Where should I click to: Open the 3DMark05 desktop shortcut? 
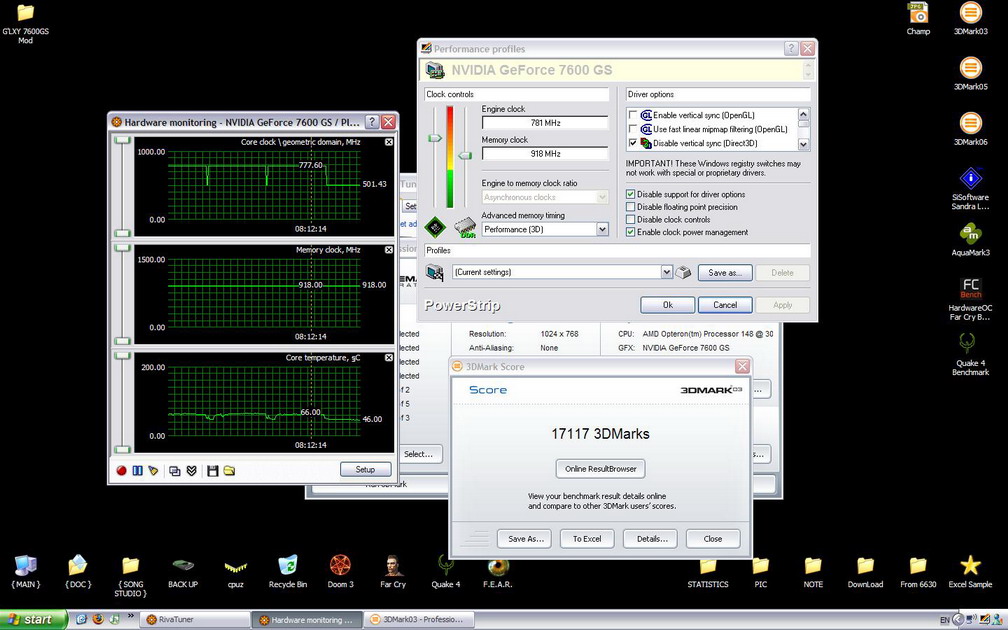(970, 73)
